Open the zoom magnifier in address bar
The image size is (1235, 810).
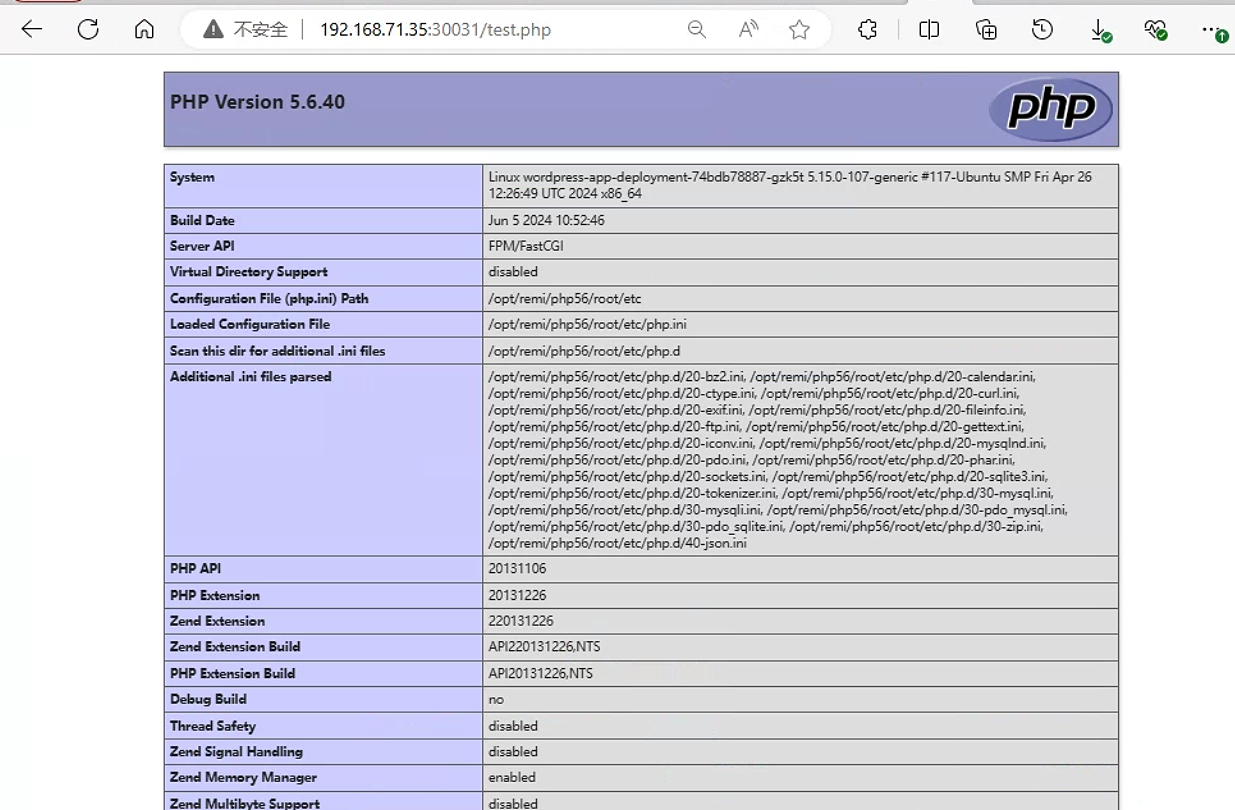tap(697, 30)
